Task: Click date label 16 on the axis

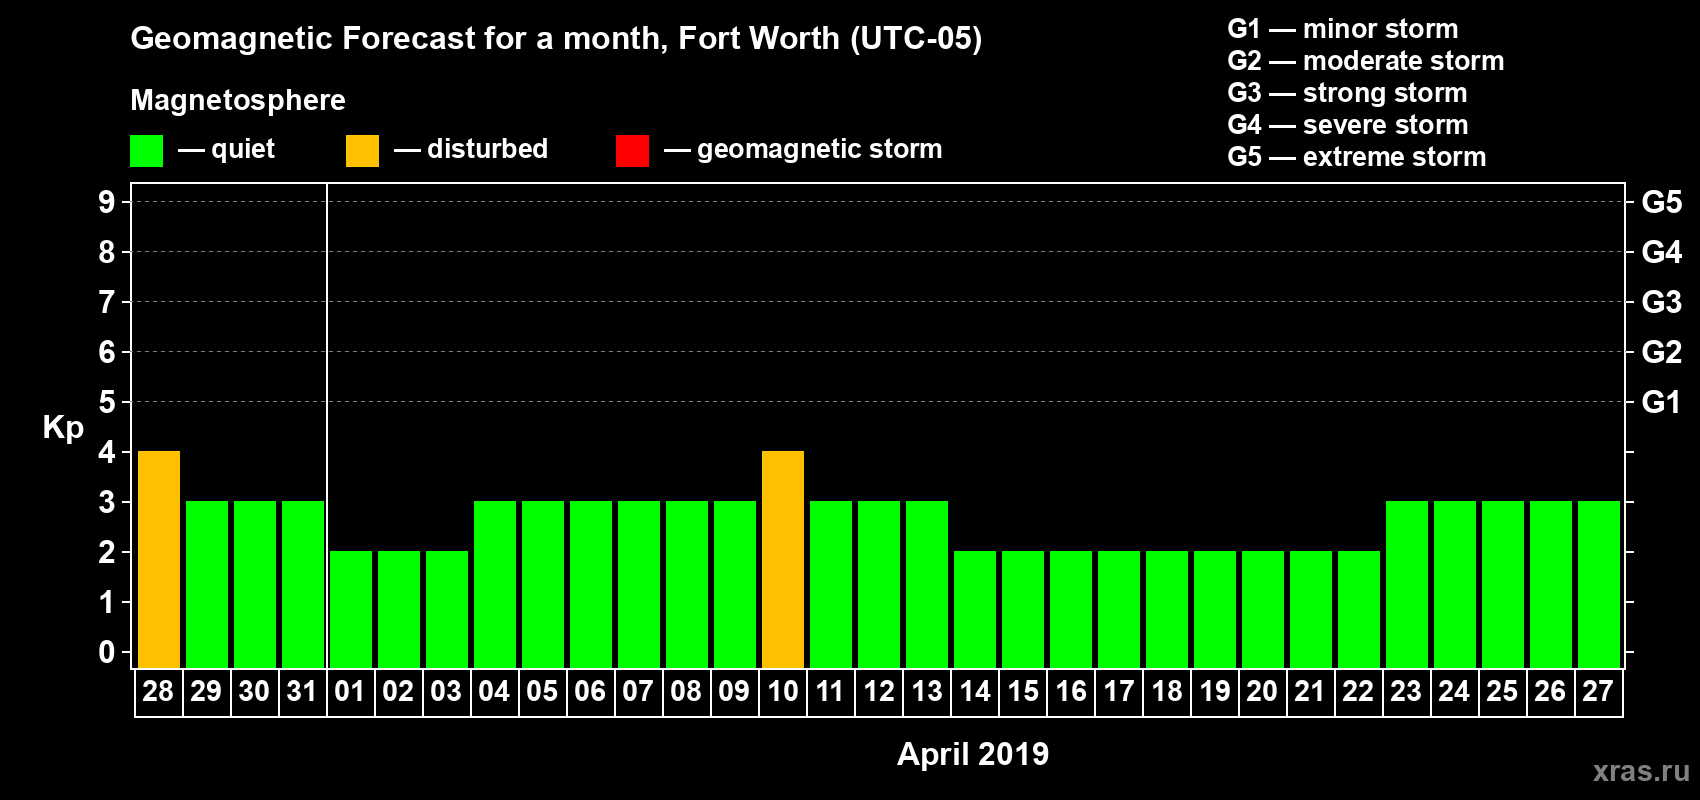Action: [1071, 692]
